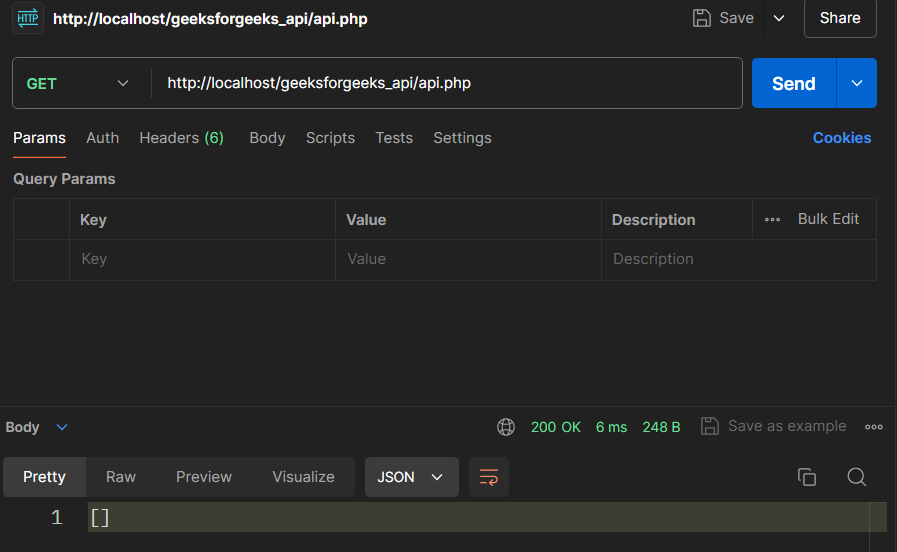
Task: Click the search response magnifier icon
Action: coord(856,477)
